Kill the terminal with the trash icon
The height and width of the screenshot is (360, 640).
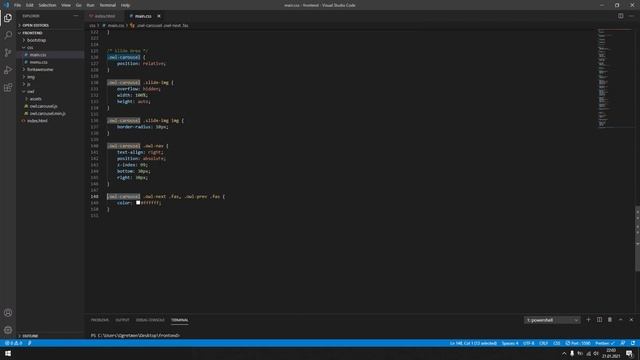coord(610,320)
